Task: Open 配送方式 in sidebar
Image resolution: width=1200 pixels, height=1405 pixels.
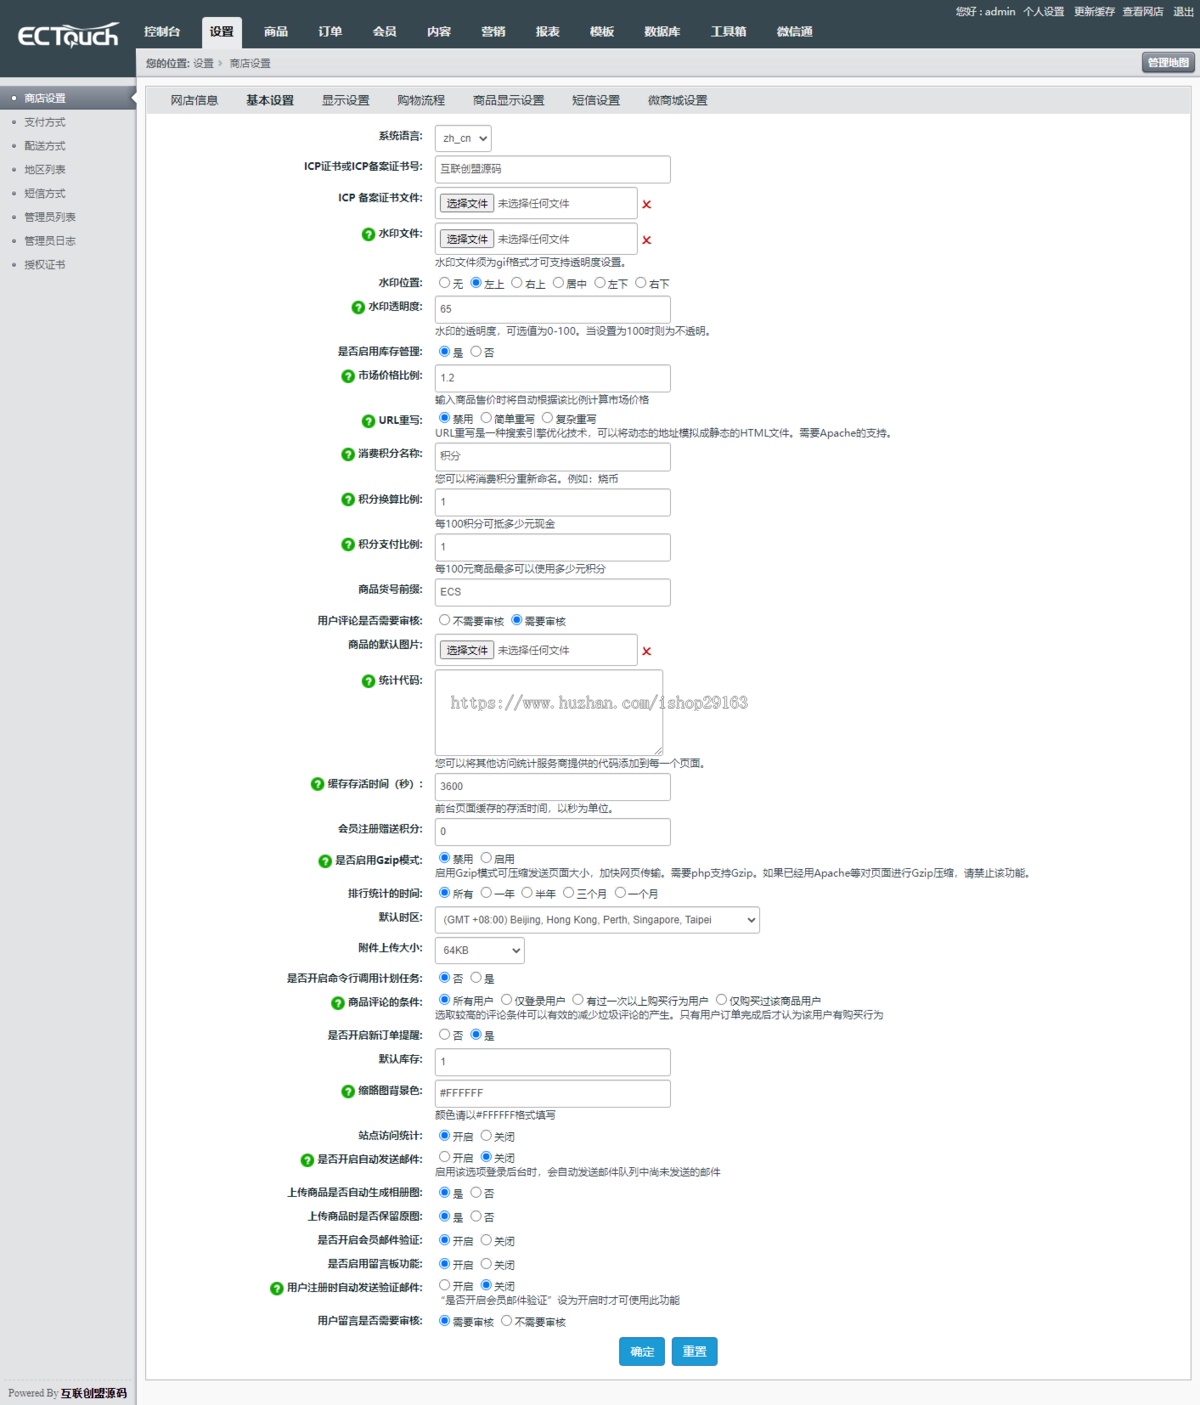Action: [x=45, y=146]
